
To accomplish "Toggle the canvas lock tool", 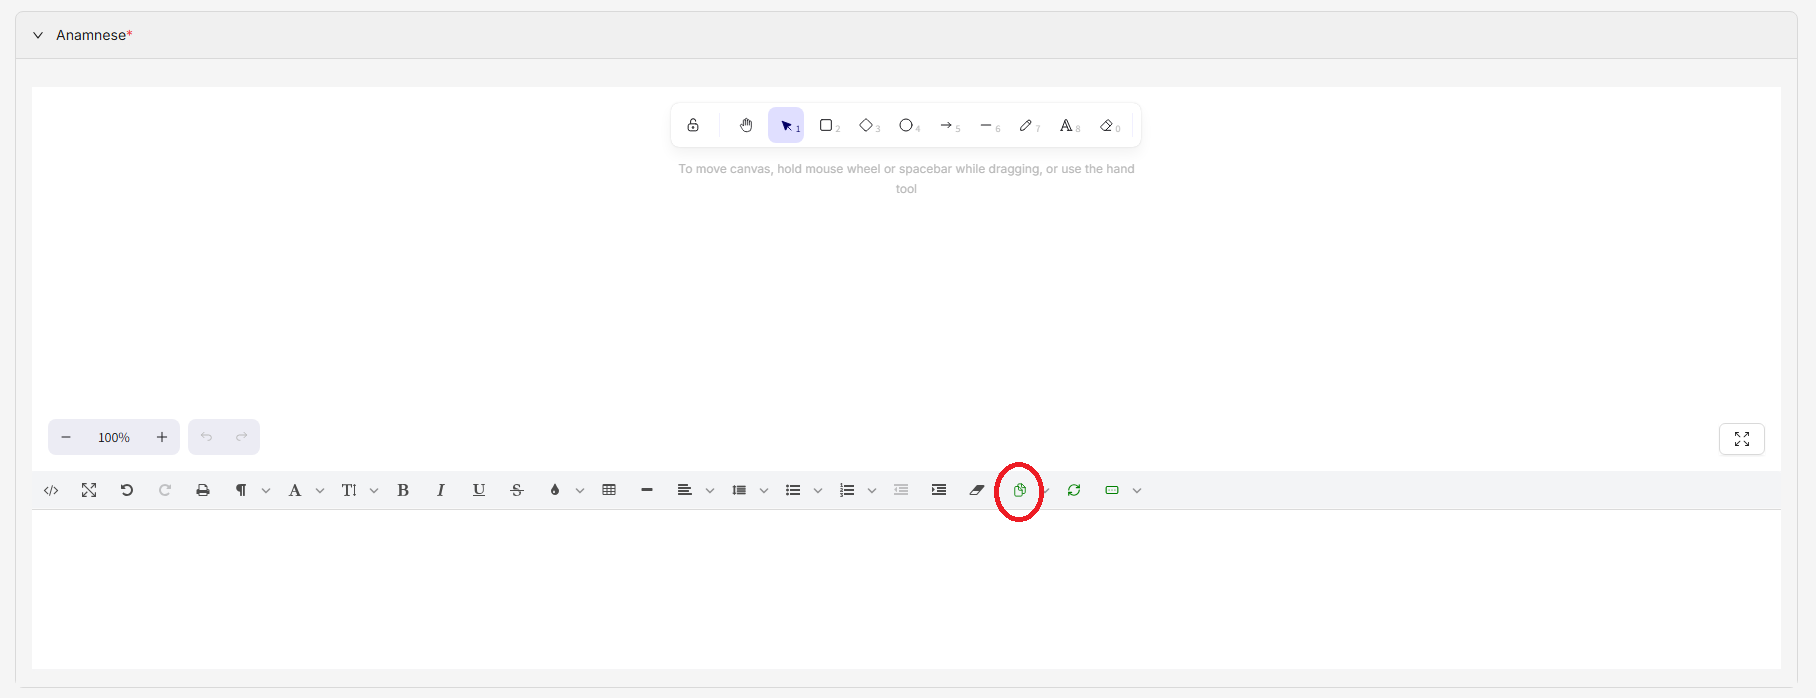I will point(693,126).
